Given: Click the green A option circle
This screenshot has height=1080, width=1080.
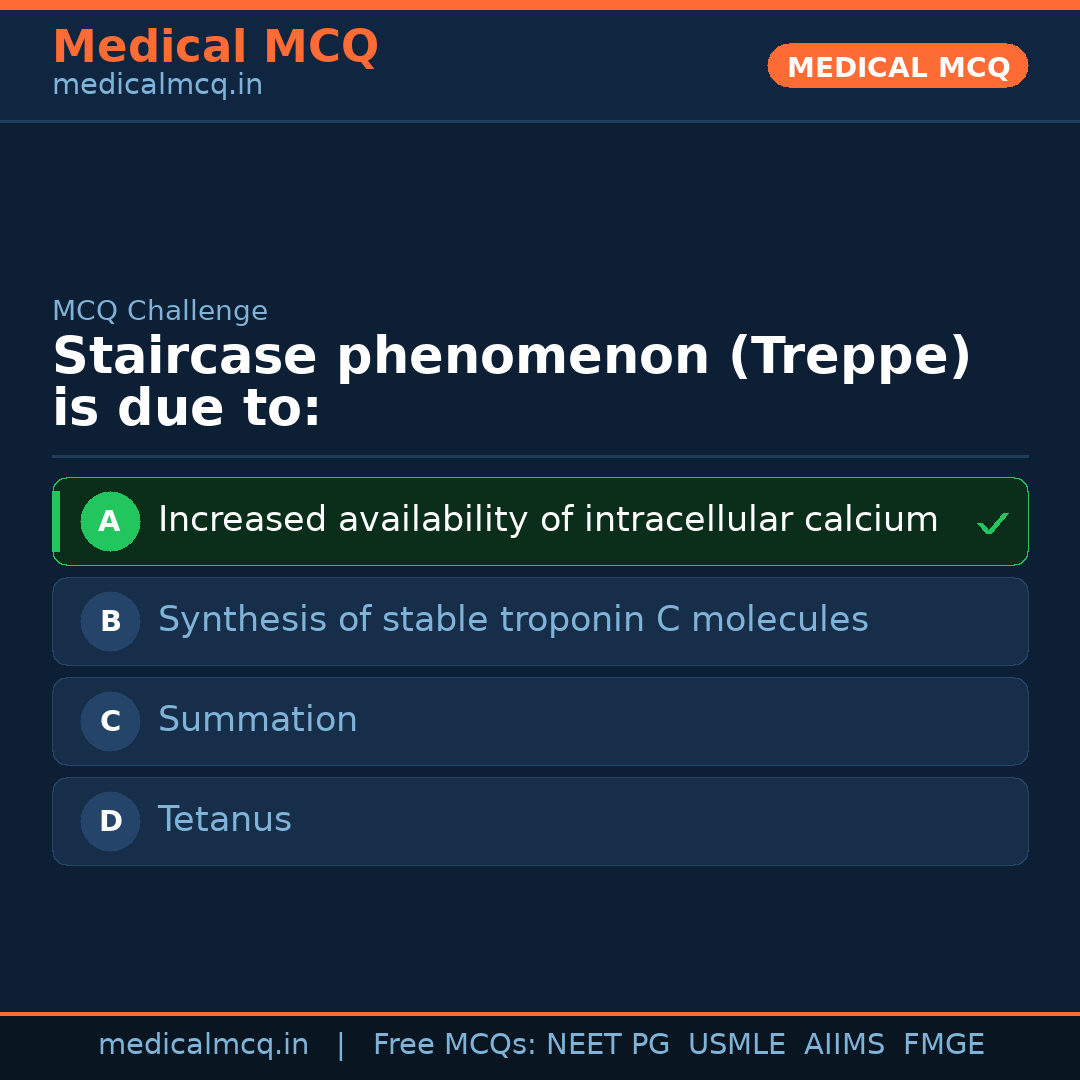Looking at the screenshot, I should 110,521.
